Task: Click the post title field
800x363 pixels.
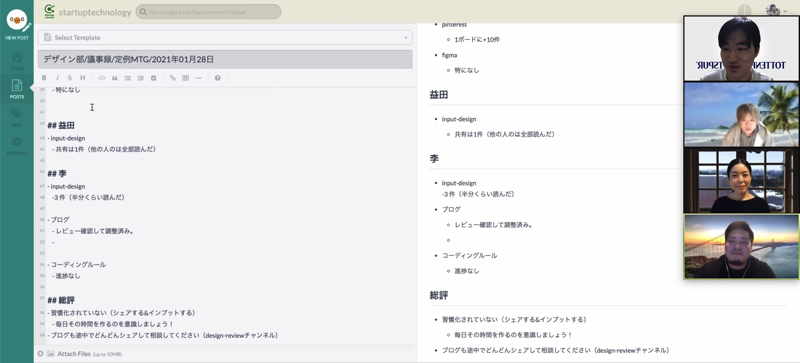Action: [x=225, y=59]
